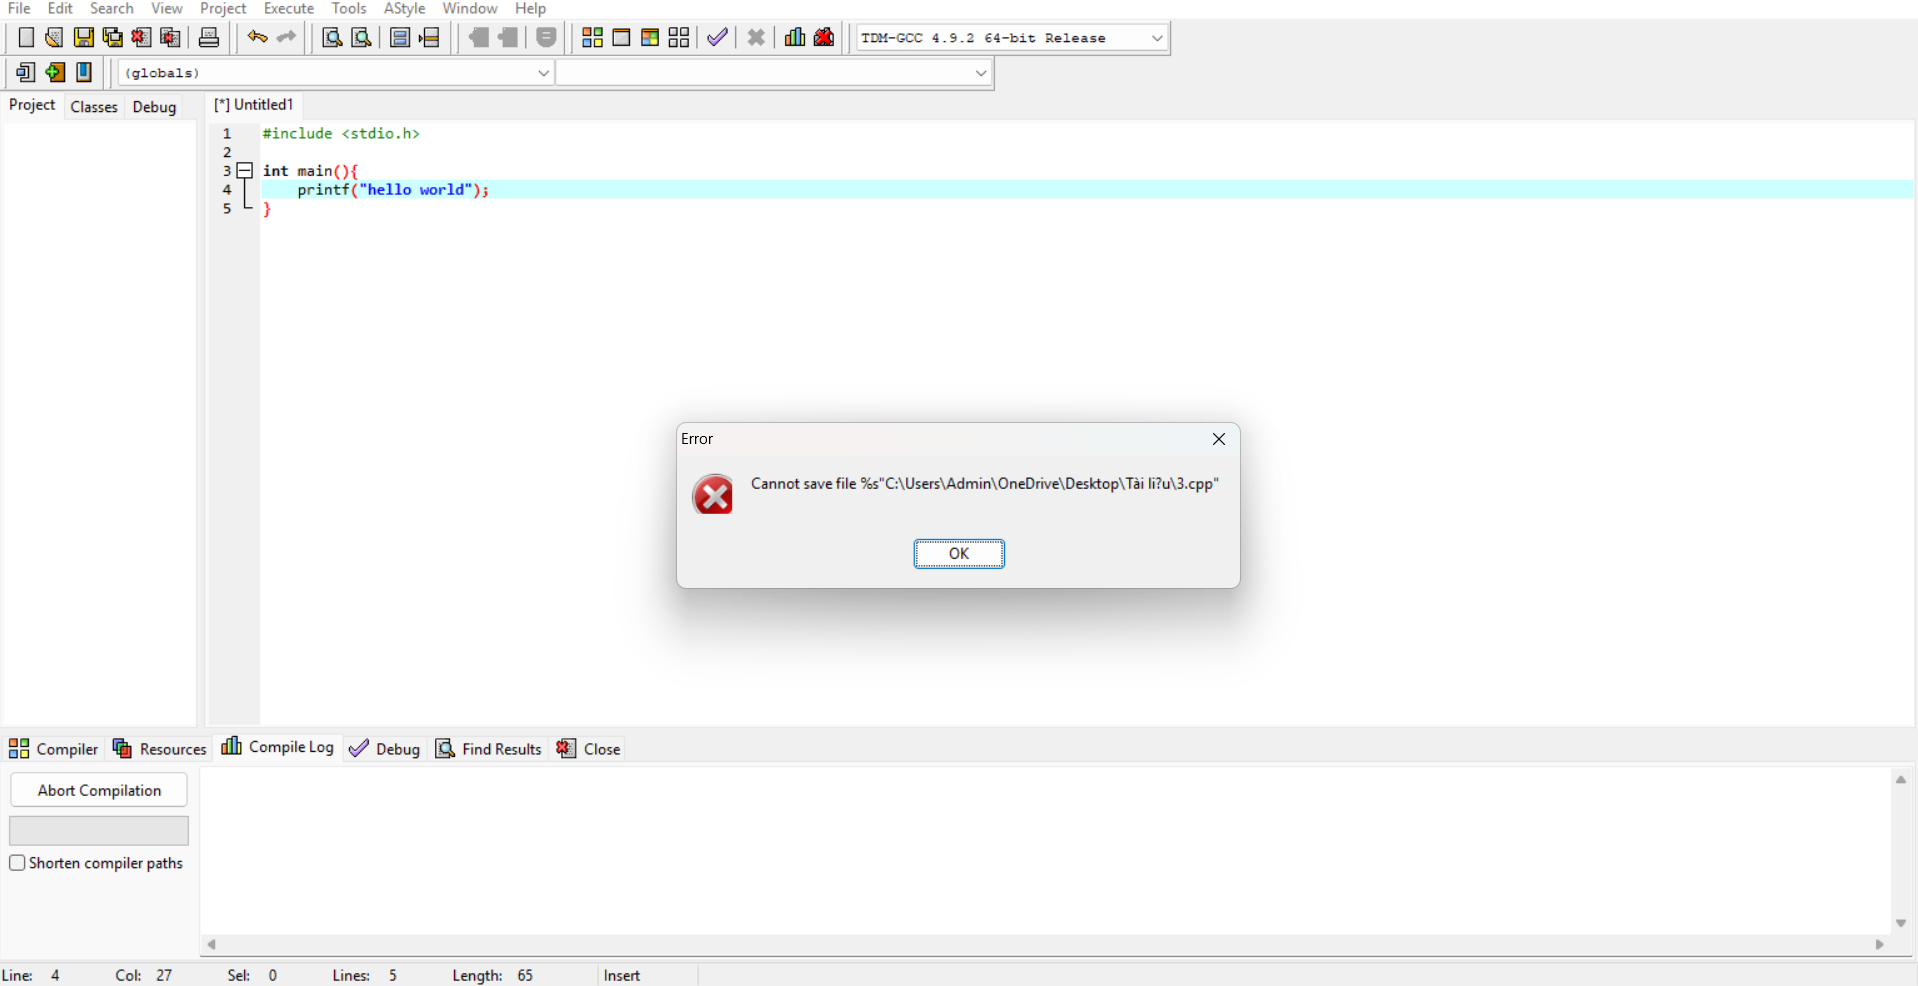Click the Save (floppy disk) icon
The image size is (1918, 986).
click(84, 38)
